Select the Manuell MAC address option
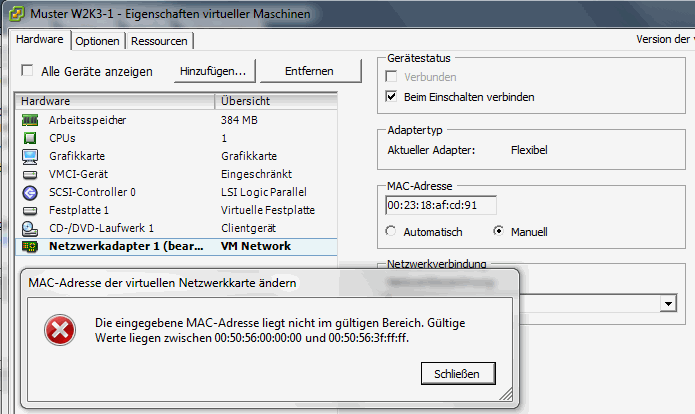This screenshot has width=695, height=414. tap(499, 231)
